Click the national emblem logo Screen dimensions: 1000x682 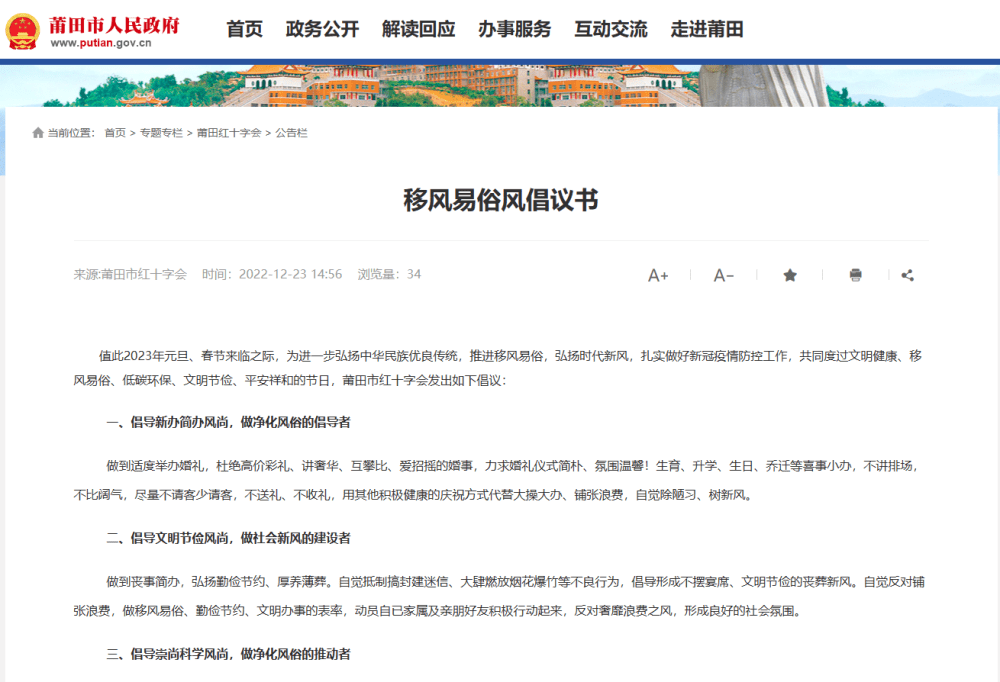pyautogui.click(x=23, y=31)
